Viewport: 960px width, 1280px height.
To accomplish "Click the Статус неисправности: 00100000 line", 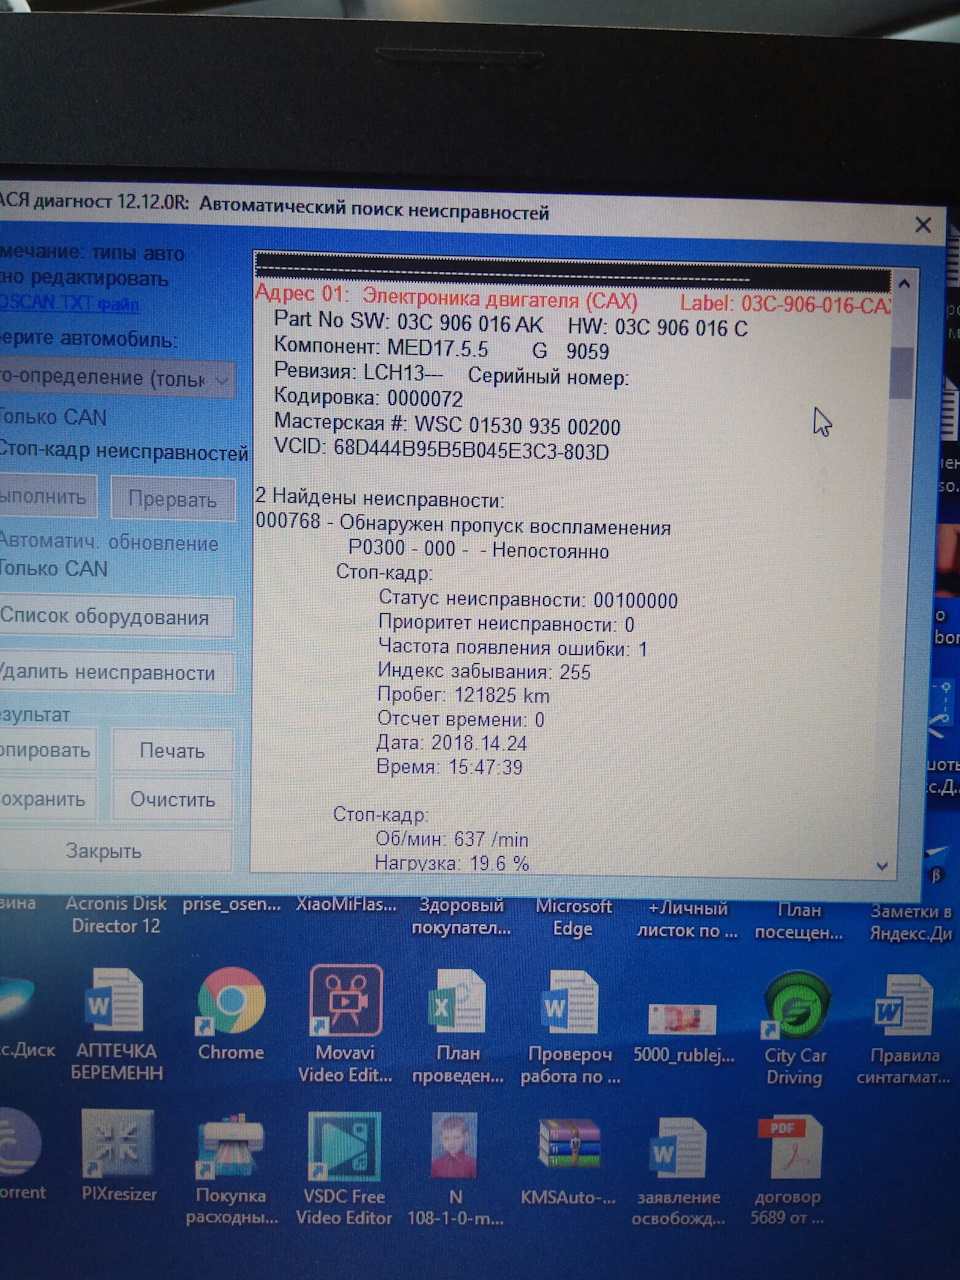I will 528,599.
